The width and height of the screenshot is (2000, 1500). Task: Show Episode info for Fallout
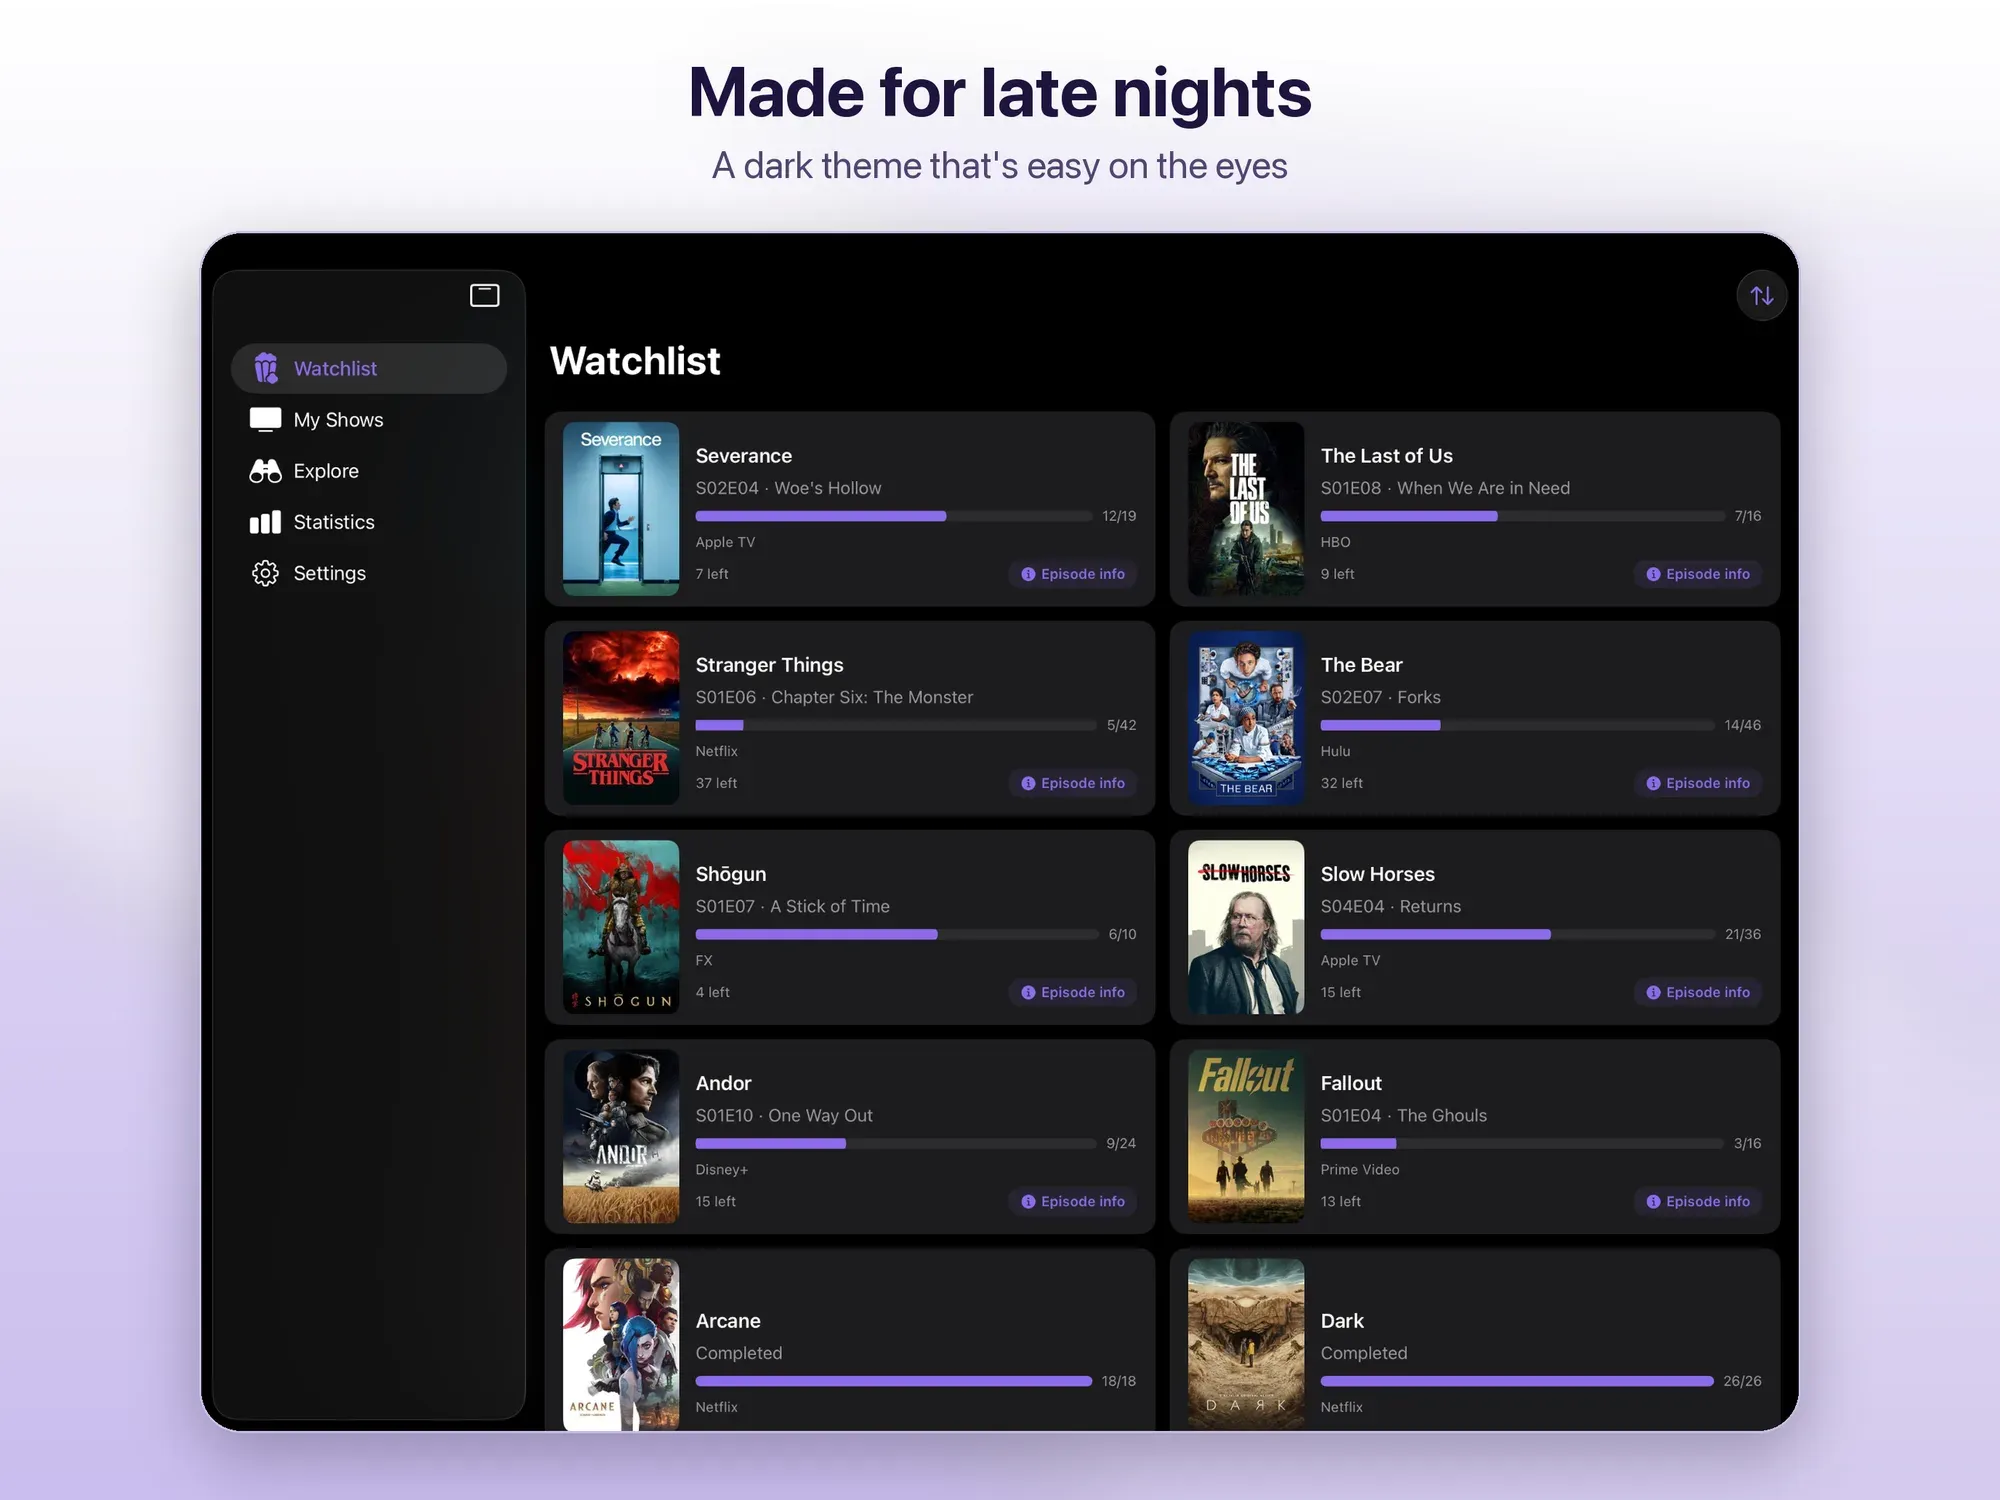click(1697, 1201)
